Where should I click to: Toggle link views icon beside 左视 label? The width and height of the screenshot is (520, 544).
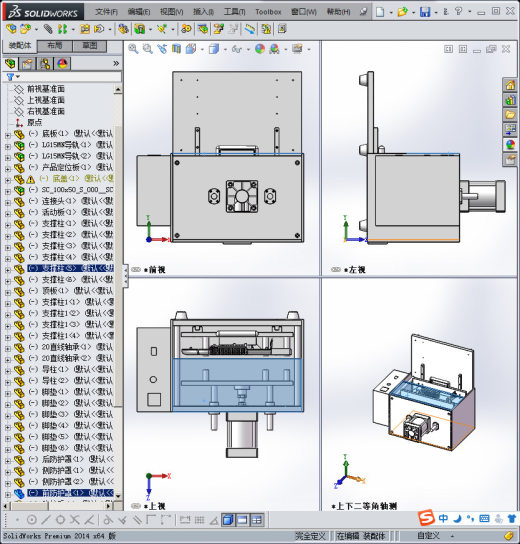(335, 270)
